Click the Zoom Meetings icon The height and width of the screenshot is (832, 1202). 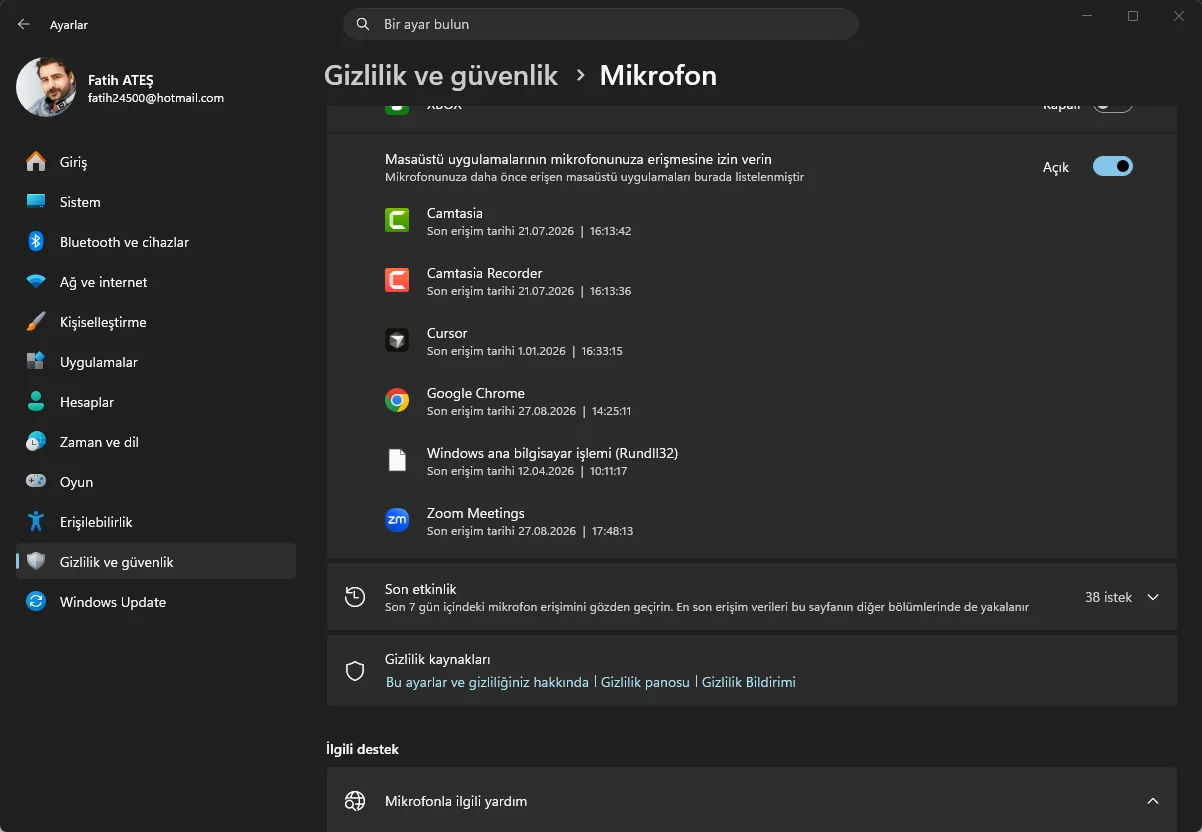pos(397,520)
